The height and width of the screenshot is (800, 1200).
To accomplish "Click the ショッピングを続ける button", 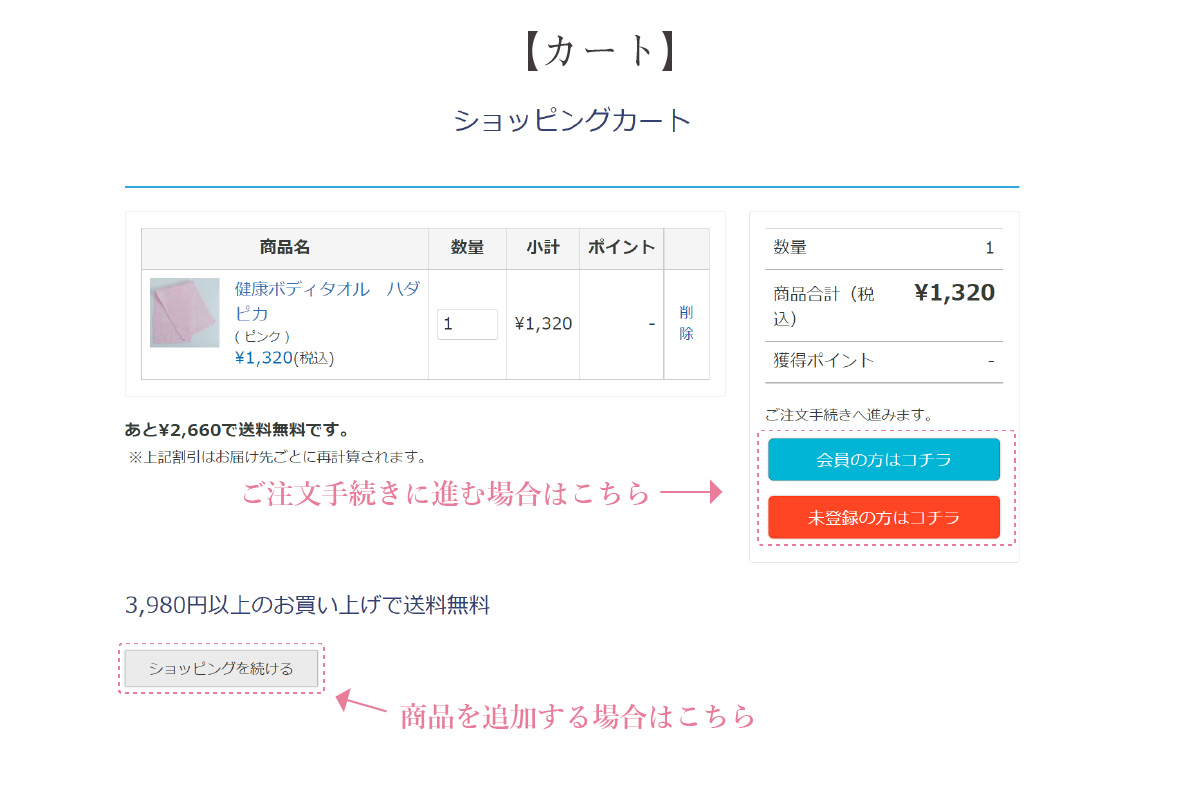I will (x=221, y=668).
